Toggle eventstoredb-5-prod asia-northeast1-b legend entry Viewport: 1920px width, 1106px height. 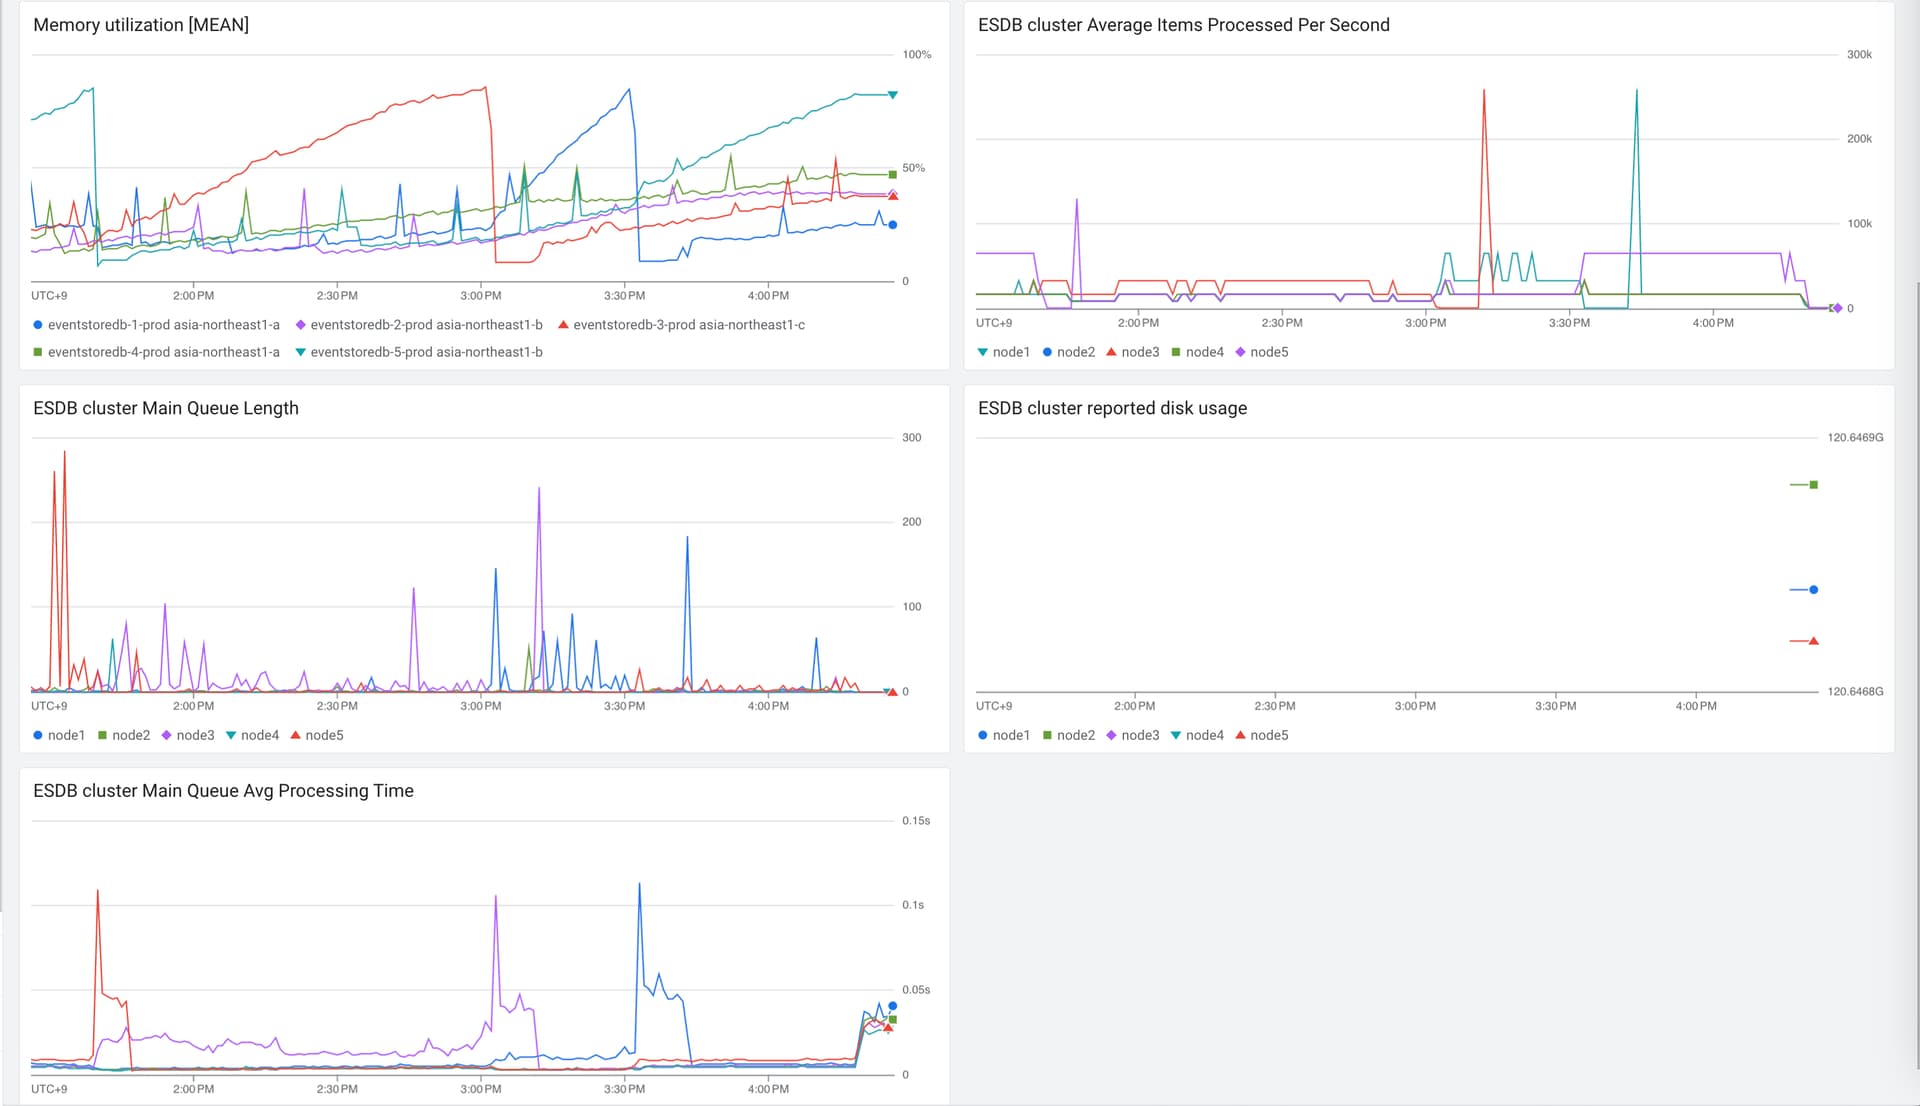(419, 352)
